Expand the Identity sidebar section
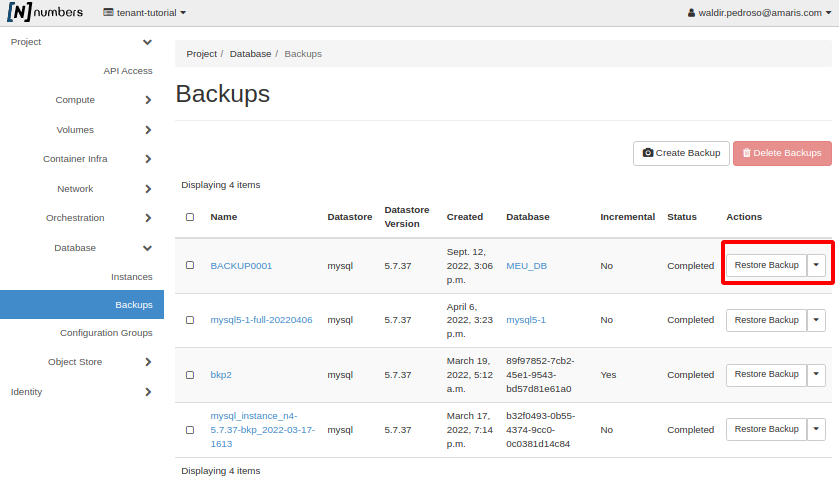Screen dimensions: 839x481 point(81,392)
